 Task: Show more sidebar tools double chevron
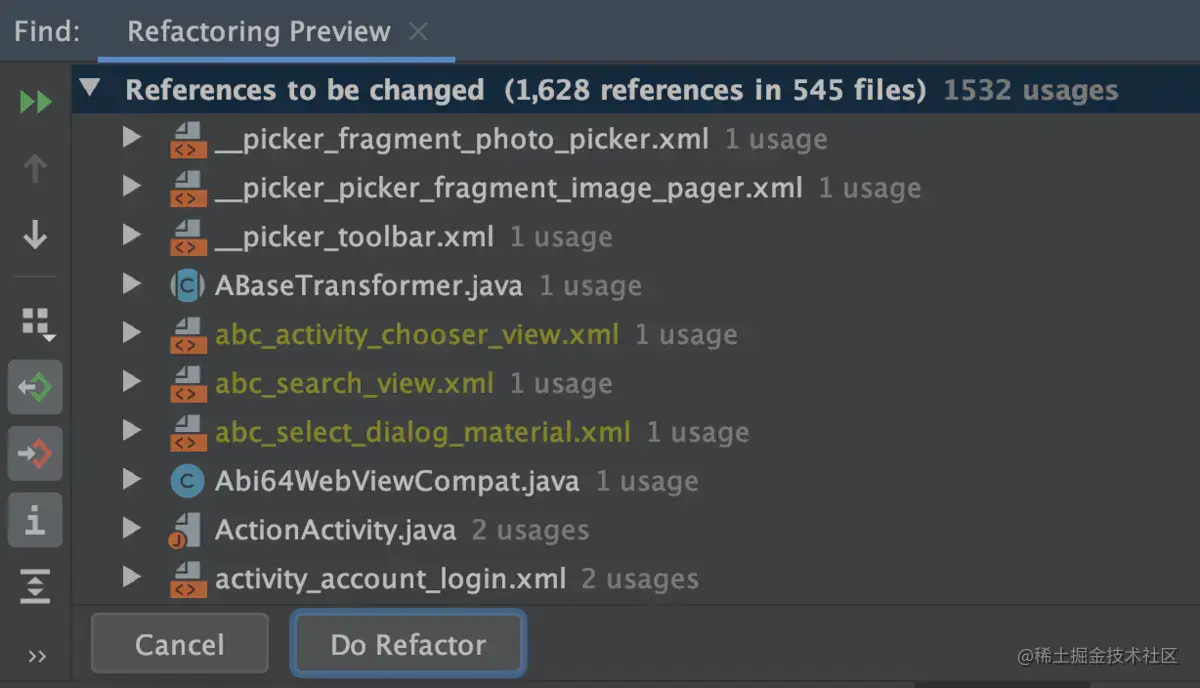38,657
